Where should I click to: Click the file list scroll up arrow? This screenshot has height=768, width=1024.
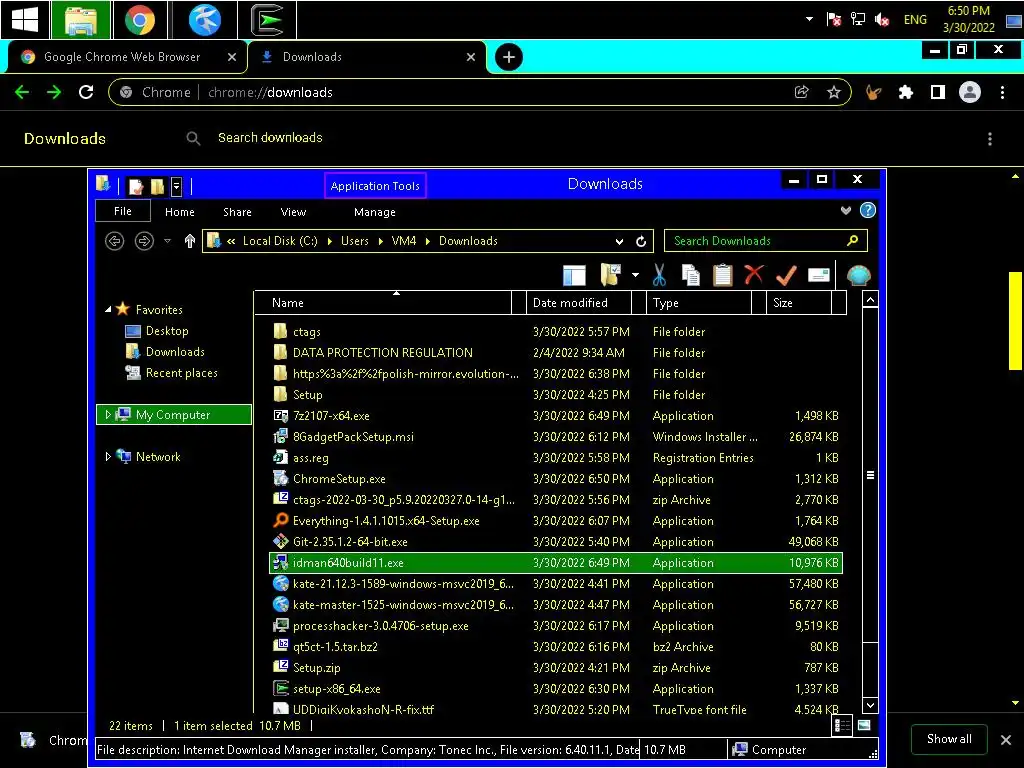870,300
